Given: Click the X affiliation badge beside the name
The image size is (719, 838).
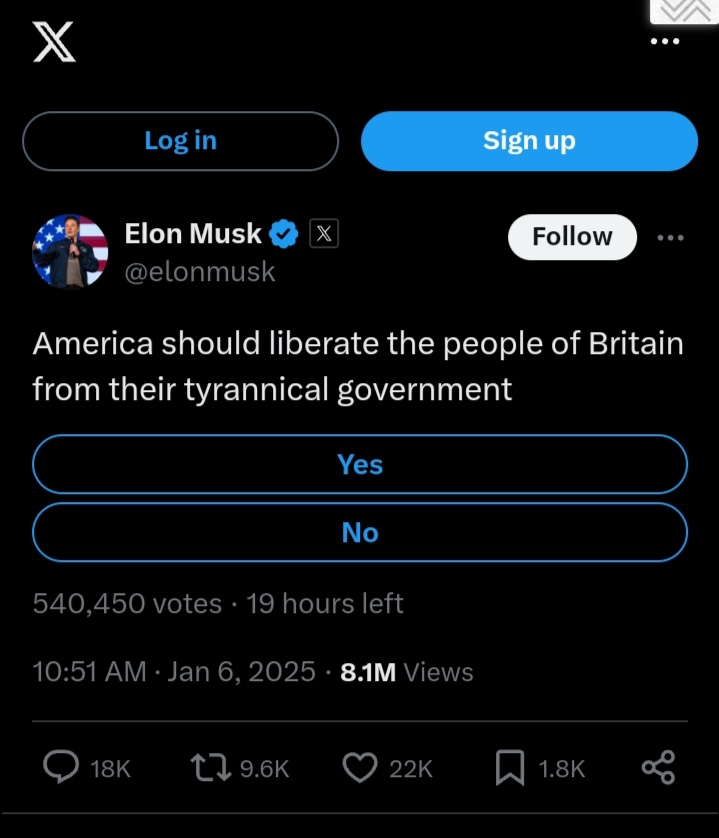Looking at the screenshot, I should tap(323, 234).
